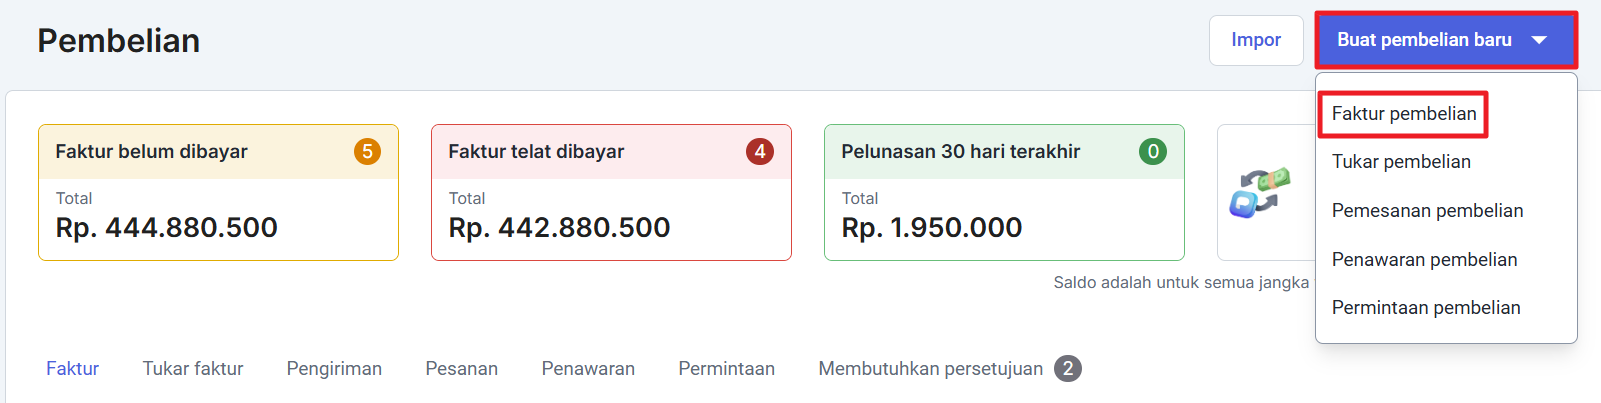
Task: Click the orange badge showing 5
Action: 367,152
